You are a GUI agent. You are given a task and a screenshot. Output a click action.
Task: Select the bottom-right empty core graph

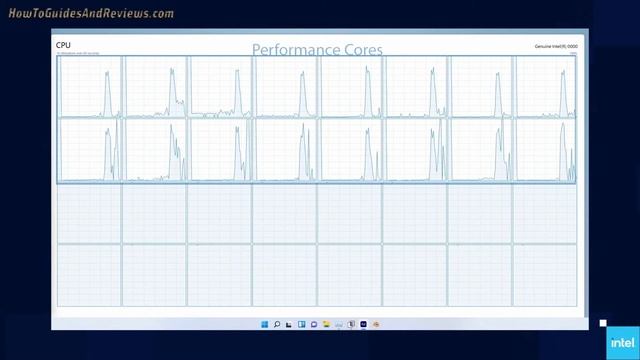tap(545, 276)
